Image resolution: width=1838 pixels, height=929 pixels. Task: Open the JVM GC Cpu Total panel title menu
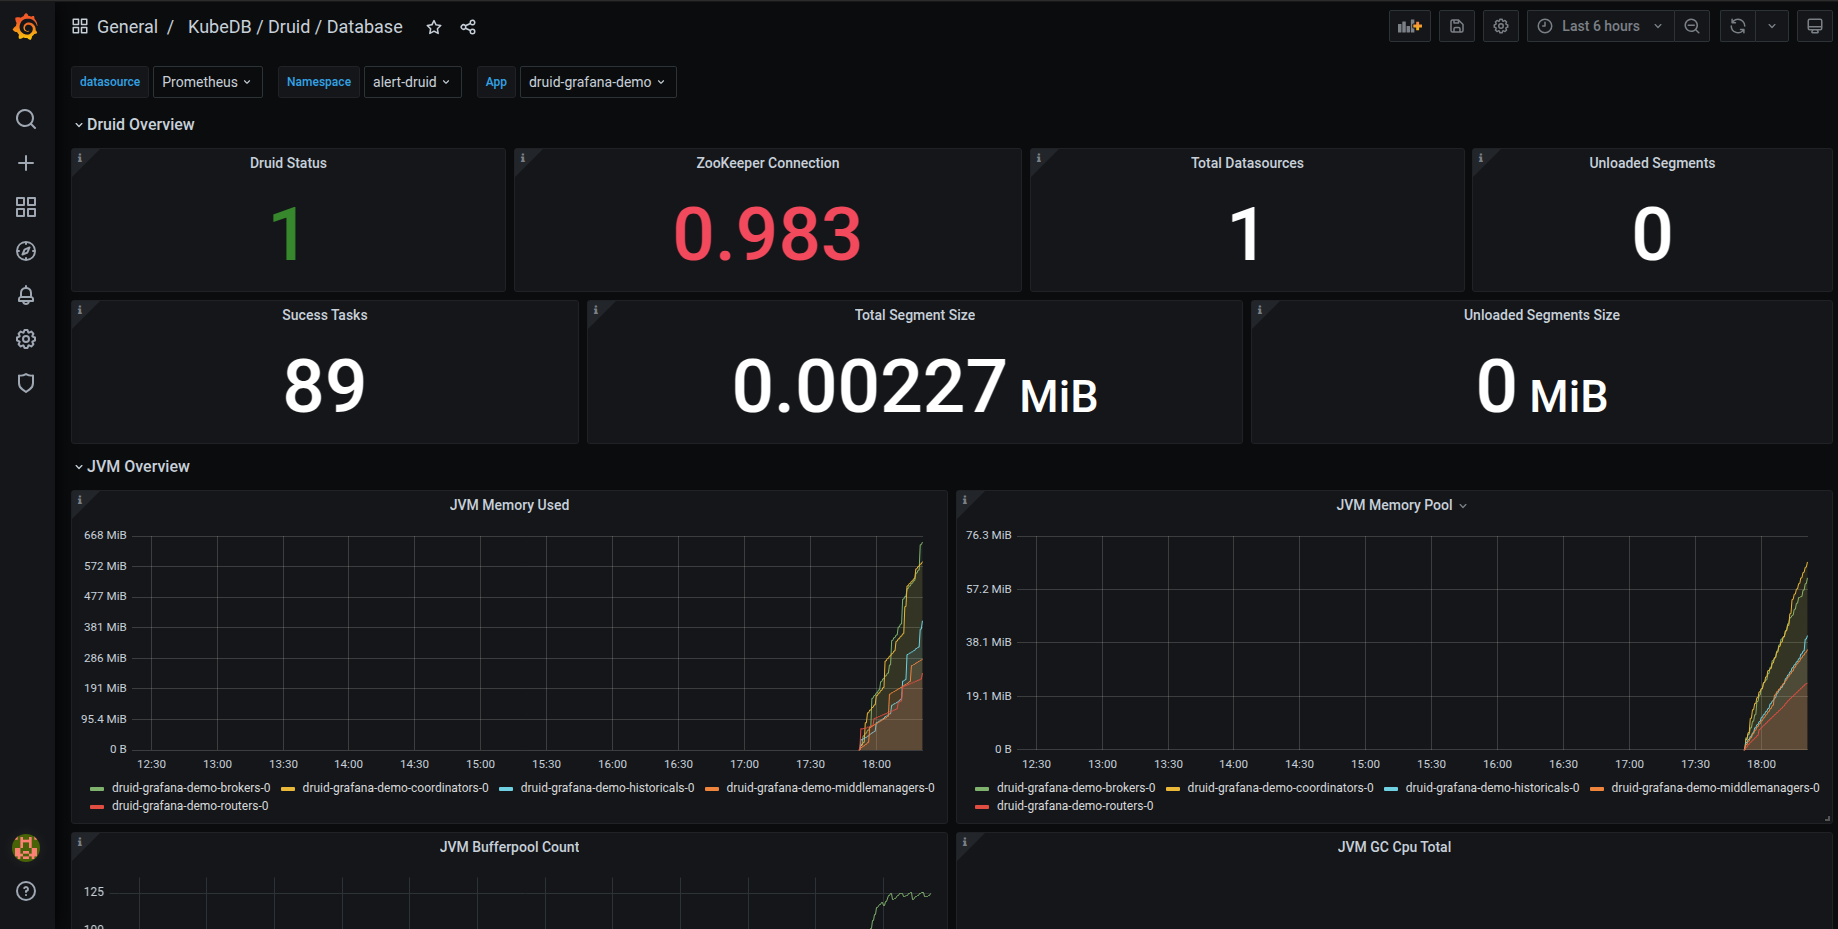[1394, 847]
